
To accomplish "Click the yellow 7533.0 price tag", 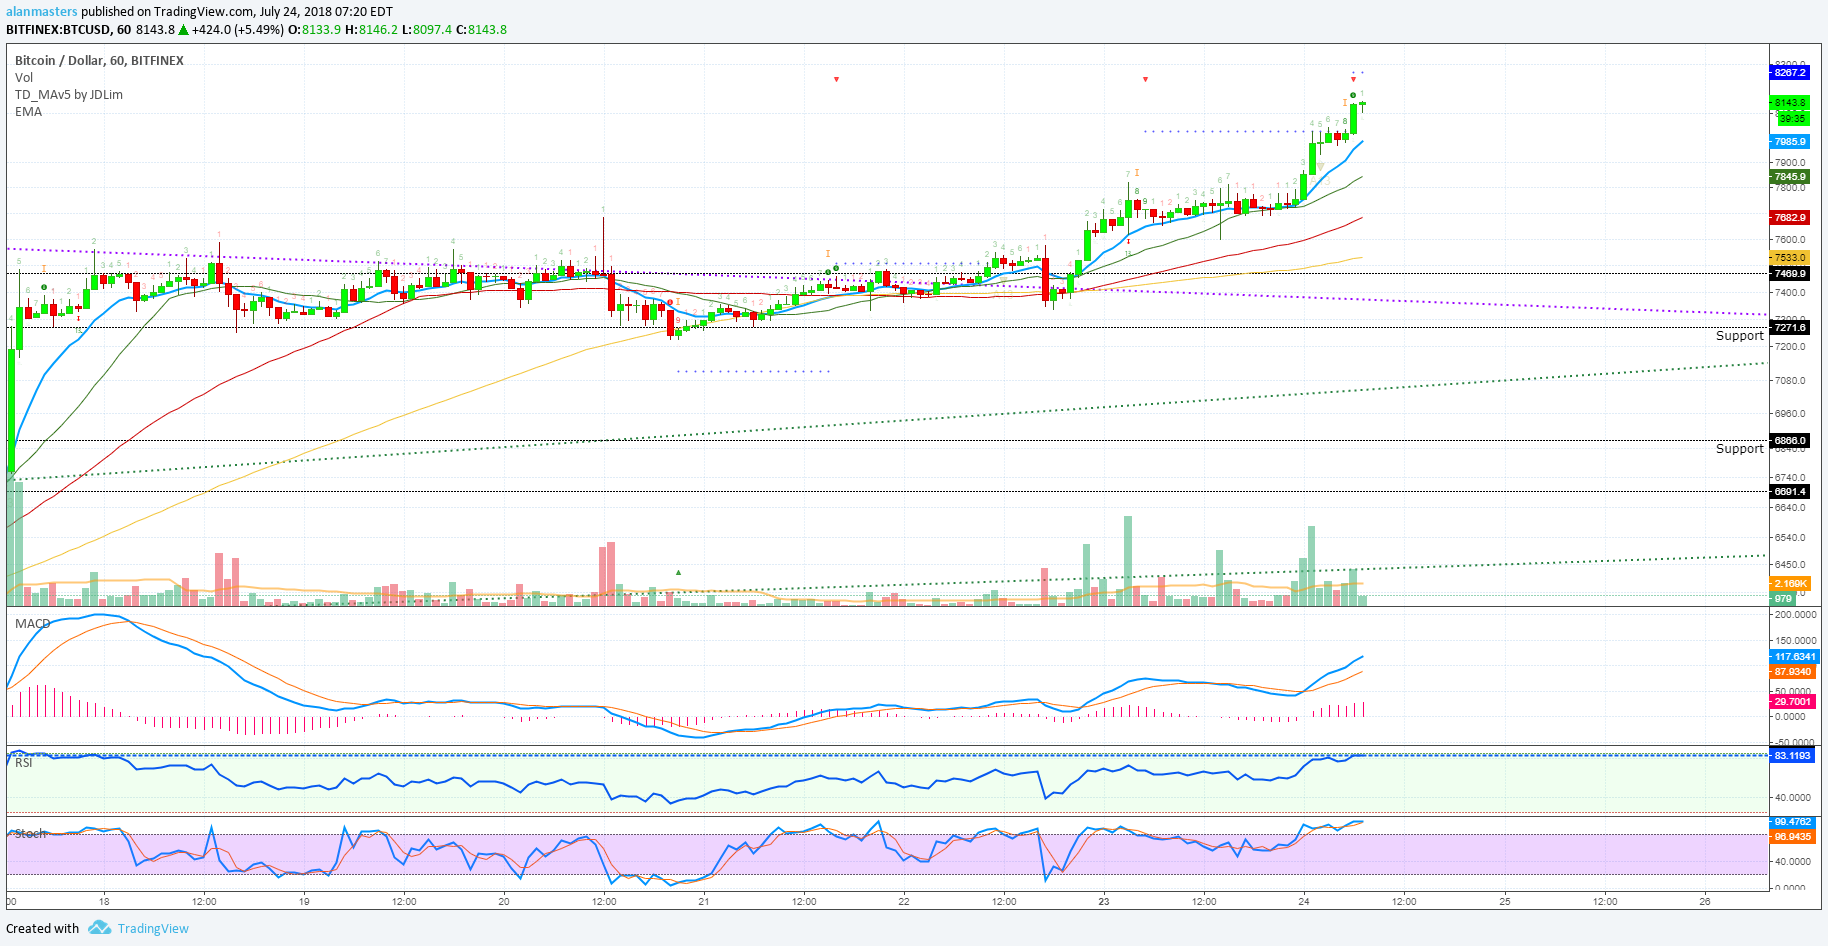I will [1790, 257].
